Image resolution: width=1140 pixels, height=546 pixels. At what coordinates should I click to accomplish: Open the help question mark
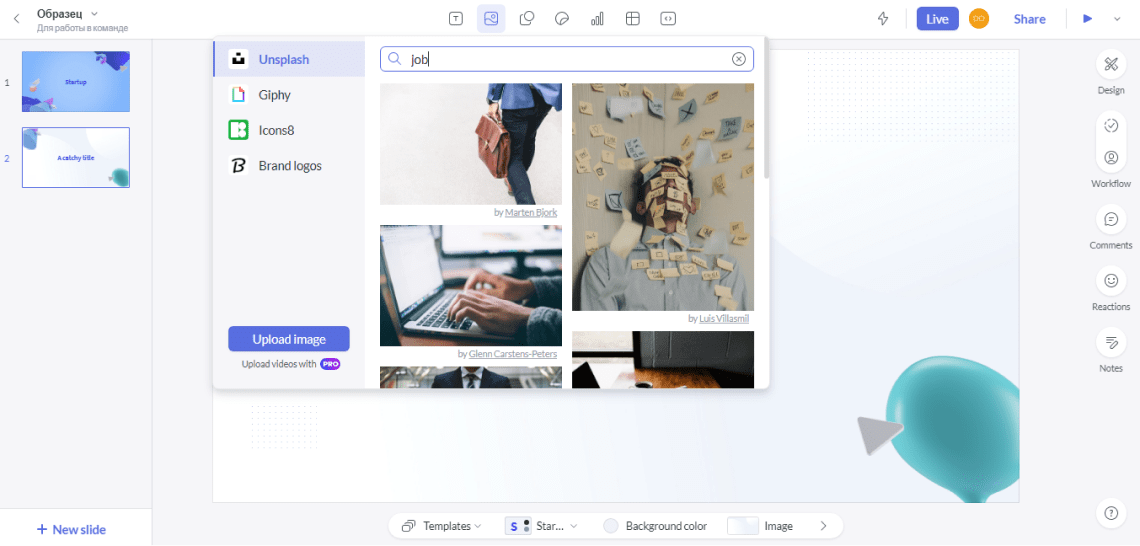pos(1110,513)
